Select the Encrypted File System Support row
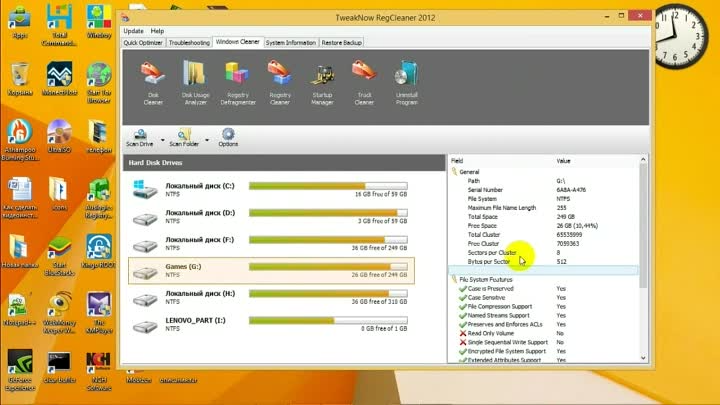720x405 pixels. tap(544, 351)
